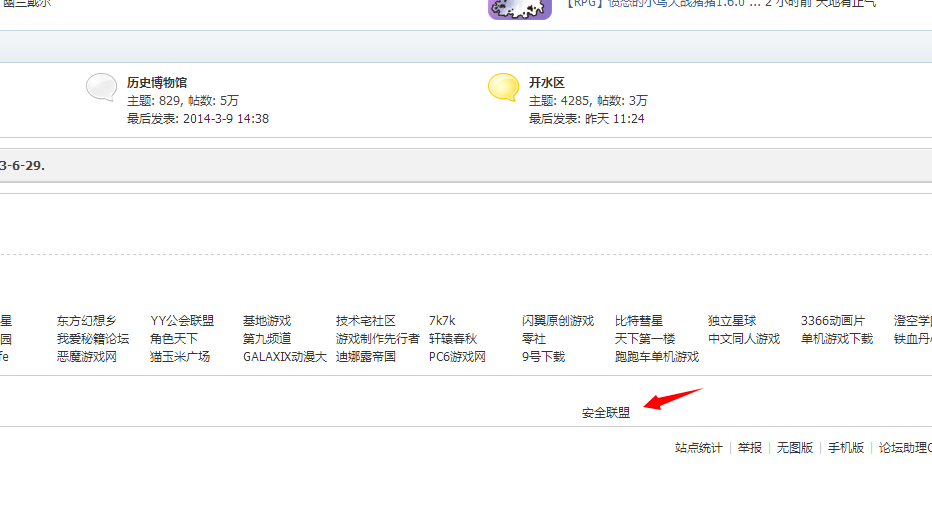
Task: Visit 游戏制作先行者 link
Action: click(x=377, y=339)
